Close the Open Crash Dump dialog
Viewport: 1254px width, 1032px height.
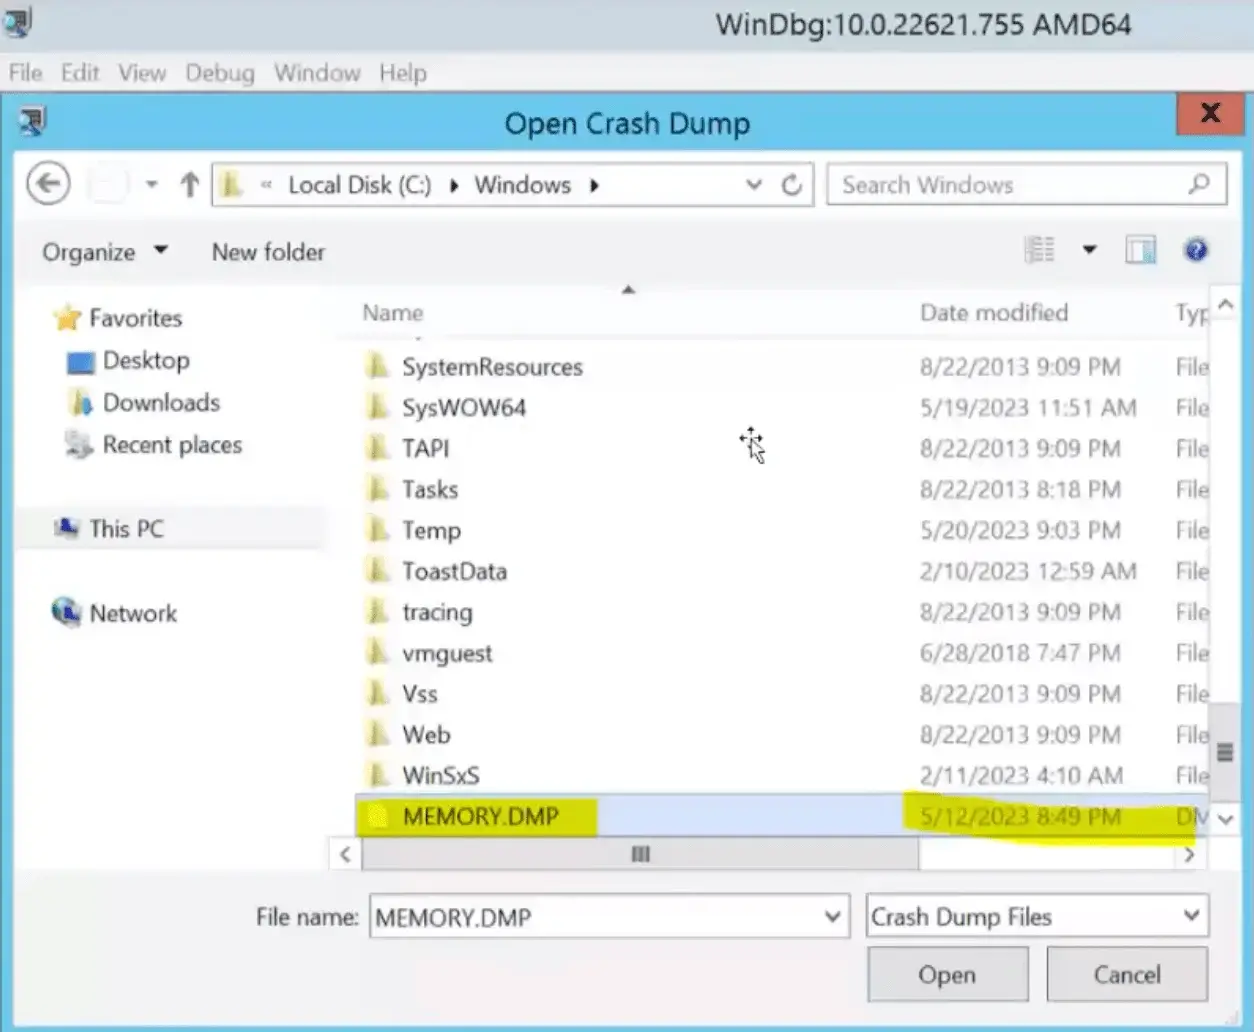click(1210, 113)
